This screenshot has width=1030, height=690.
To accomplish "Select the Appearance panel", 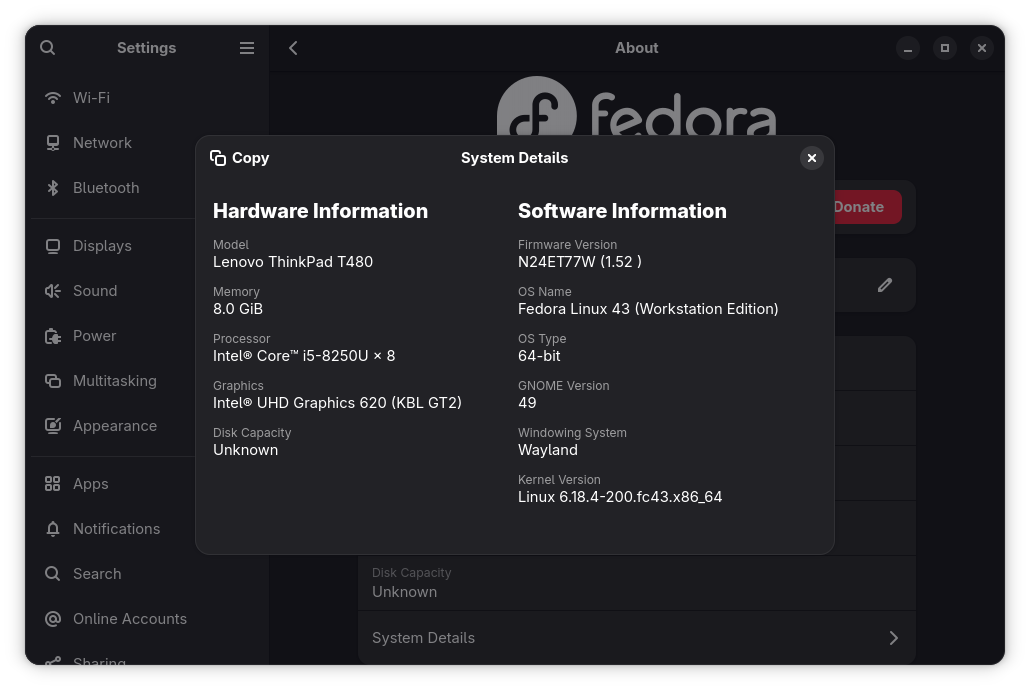I will click(x=114, y=426).
